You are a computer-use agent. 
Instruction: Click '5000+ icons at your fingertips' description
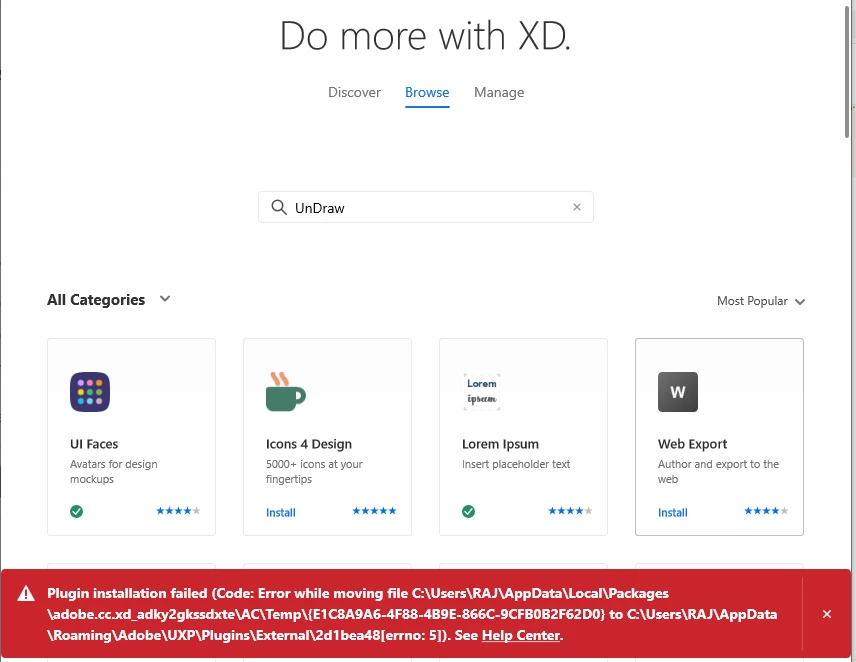(314, 472)
